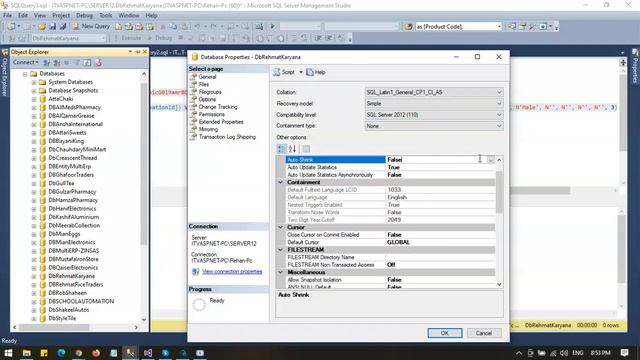Viewport: 640px width, 360px height.
Task: Click the Property Pages icon in grid toolbar
Action: pyautogui.click(x=306, y=149)
